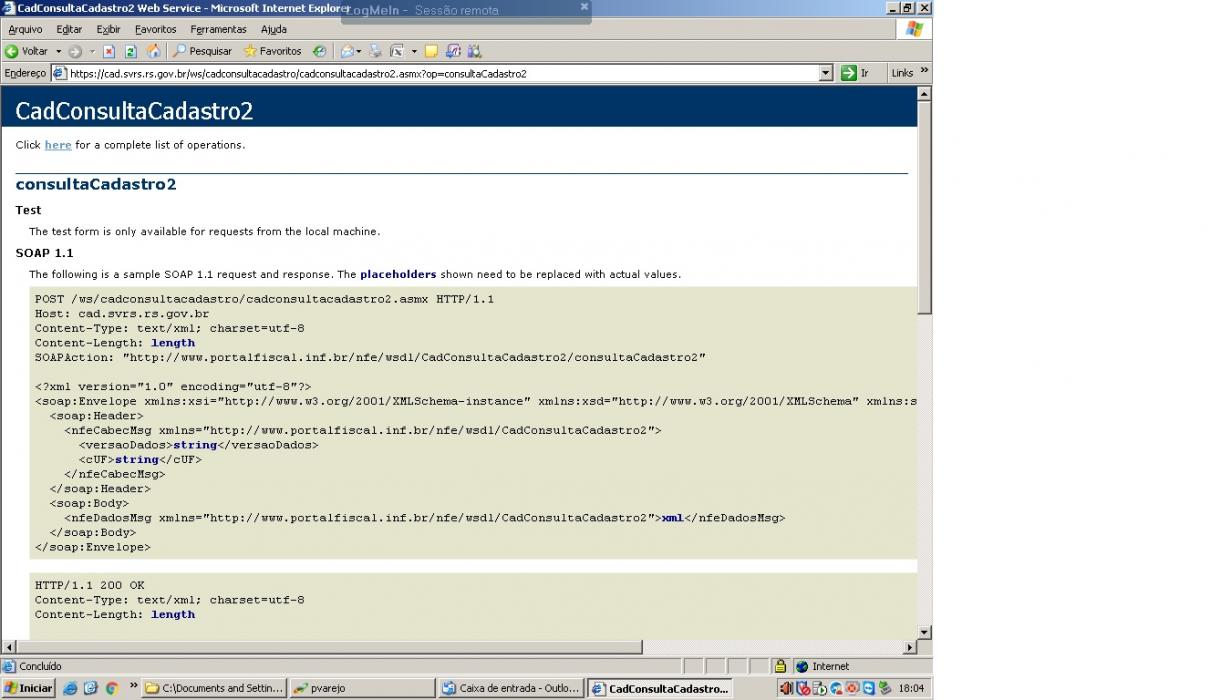Switch to Caixa de entrada Outlook window
1221x700 pixels.
click(x=510, y=688)
